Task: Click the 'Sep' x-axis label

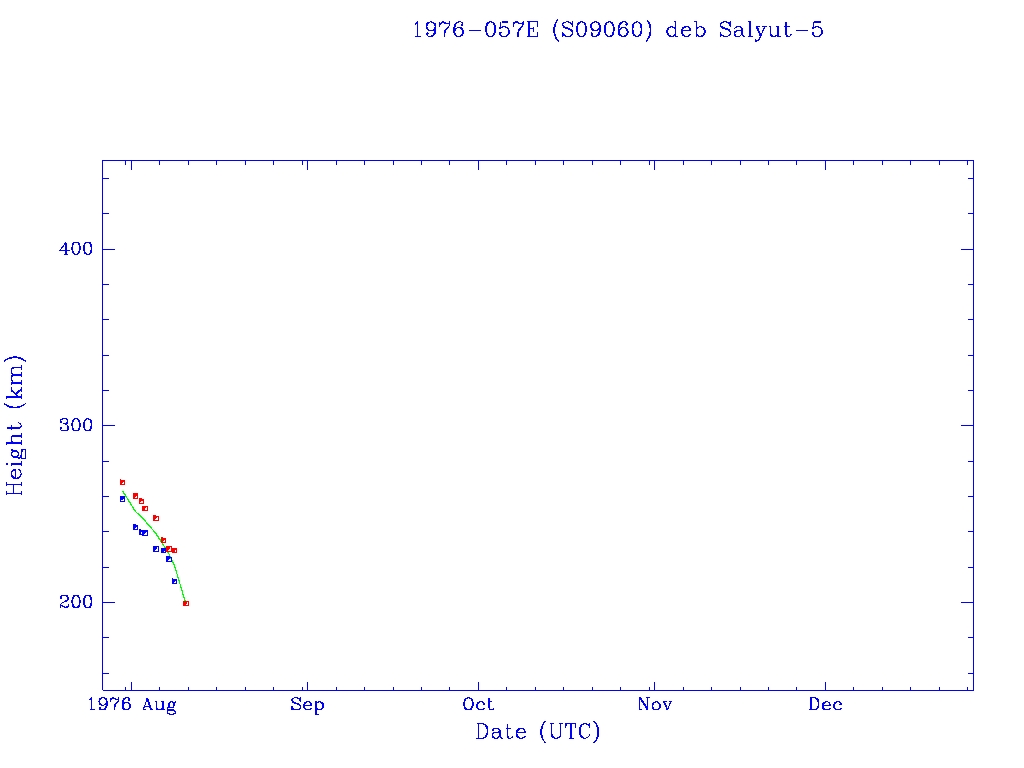Action: [x=307, y=705]
